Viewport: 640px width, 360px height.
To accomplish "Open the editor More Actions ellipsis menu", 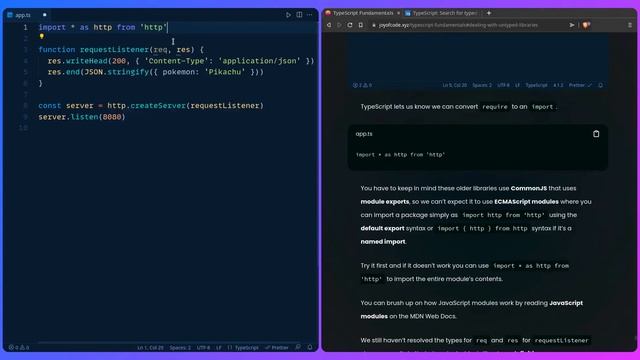I will click(310, 15).
